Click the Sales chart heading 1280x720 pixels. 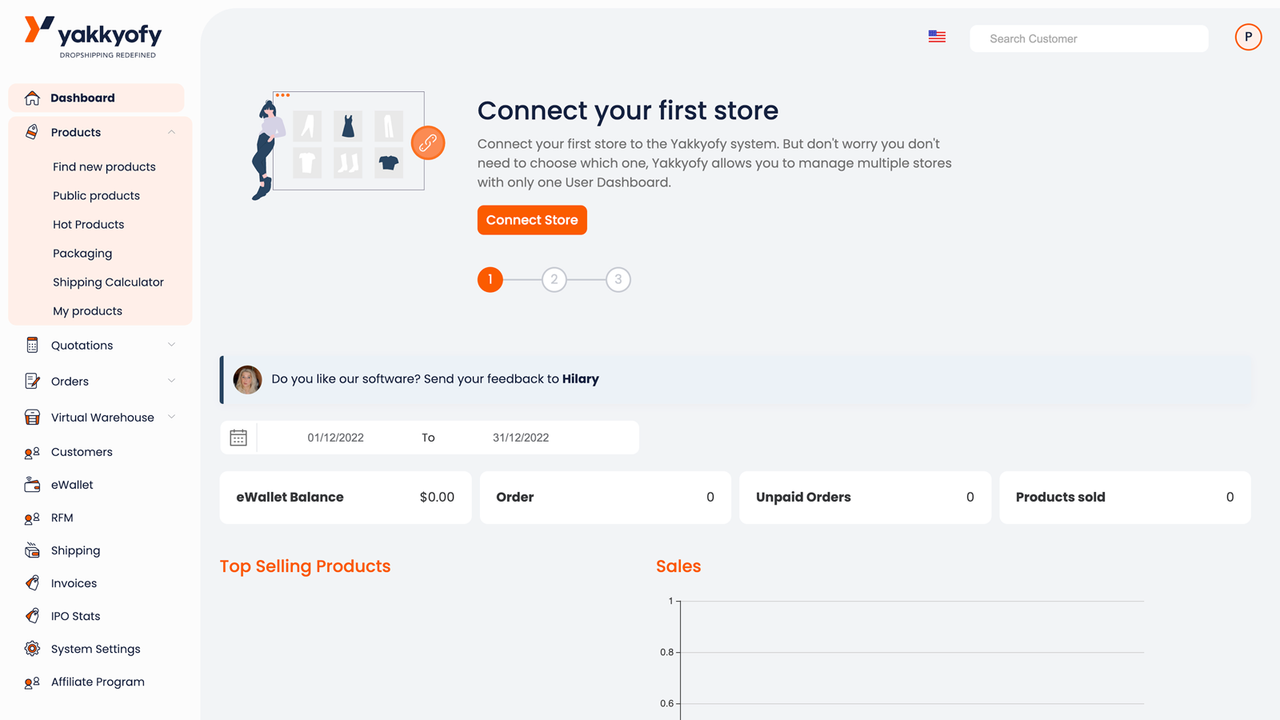pyautogui.click(x=678, y=566)
